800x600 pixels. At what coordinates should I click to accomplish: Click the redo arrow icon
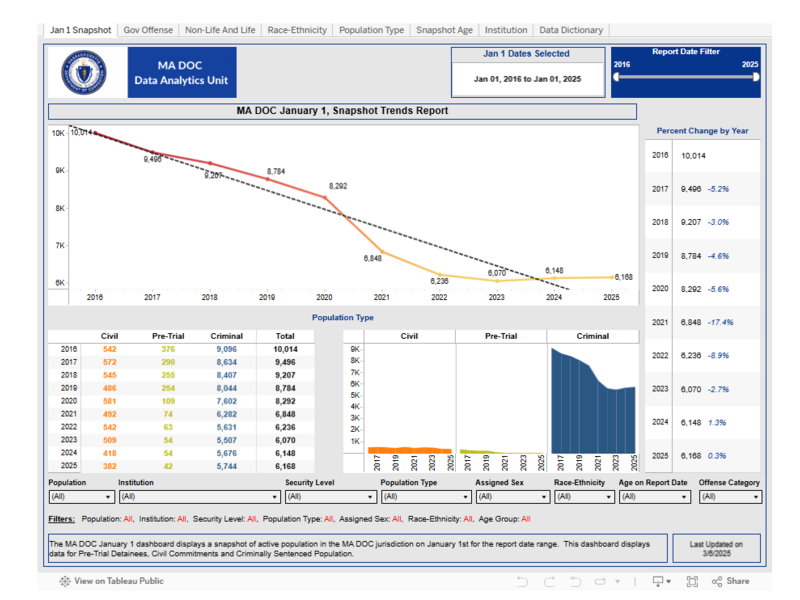[x=550, y=581]
